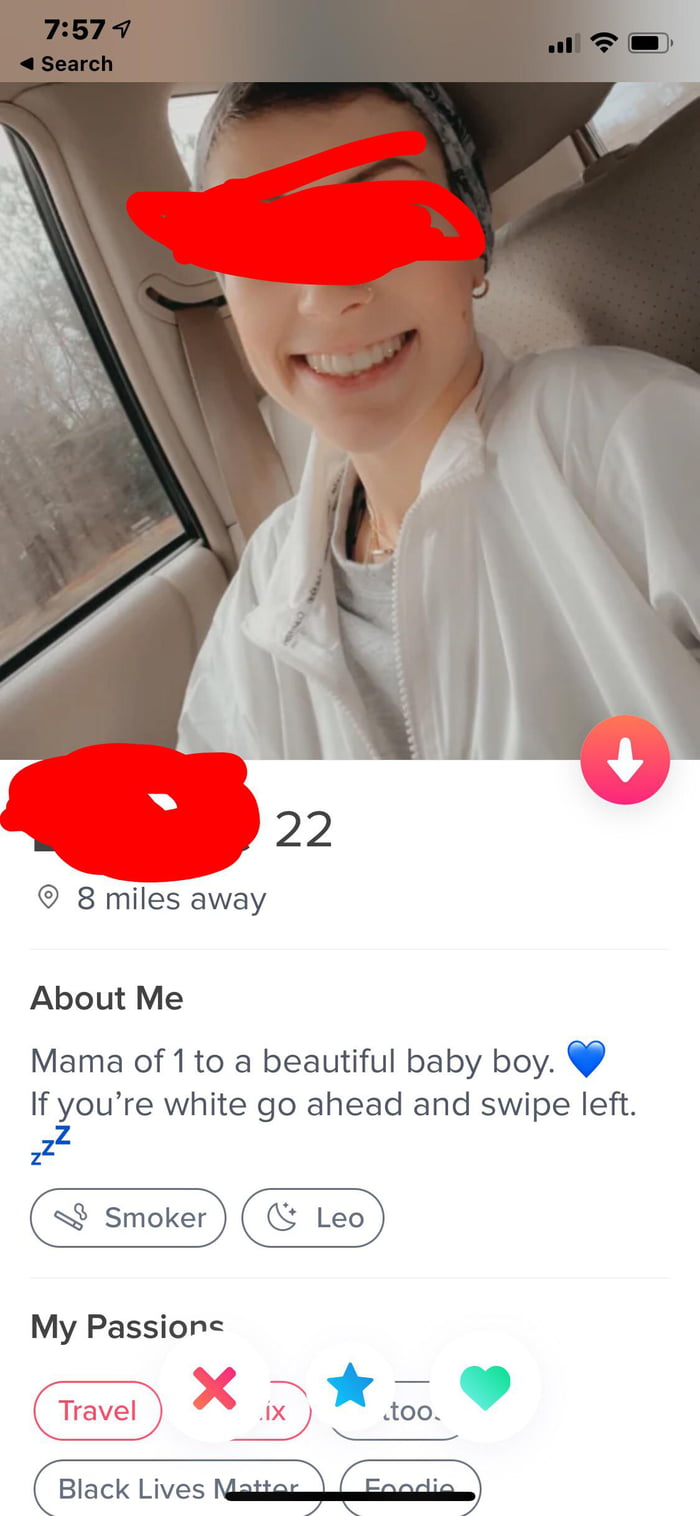
Task: Tap the Foodie passion chip
Action: (411, 1488)
